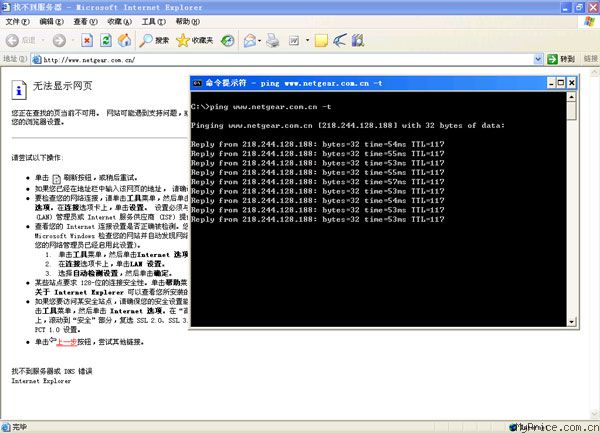Click the Edit with Word icon
Image resolution: width=600 pixels, height=433 pixels.
click(294, 40)
